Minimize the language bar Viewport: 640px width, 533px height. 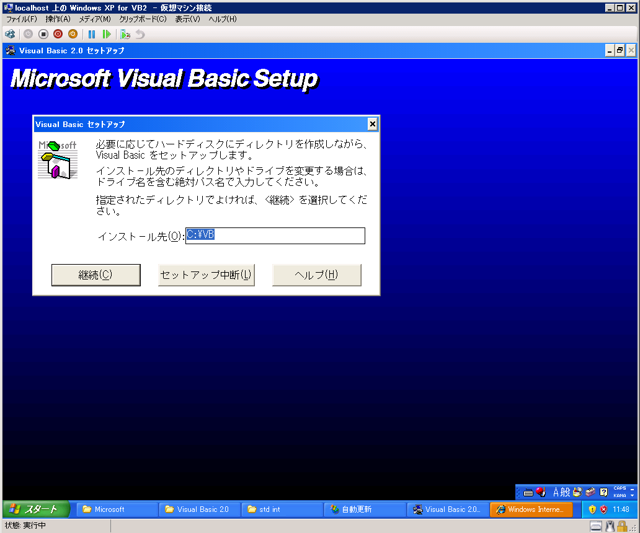click(632, 489)
